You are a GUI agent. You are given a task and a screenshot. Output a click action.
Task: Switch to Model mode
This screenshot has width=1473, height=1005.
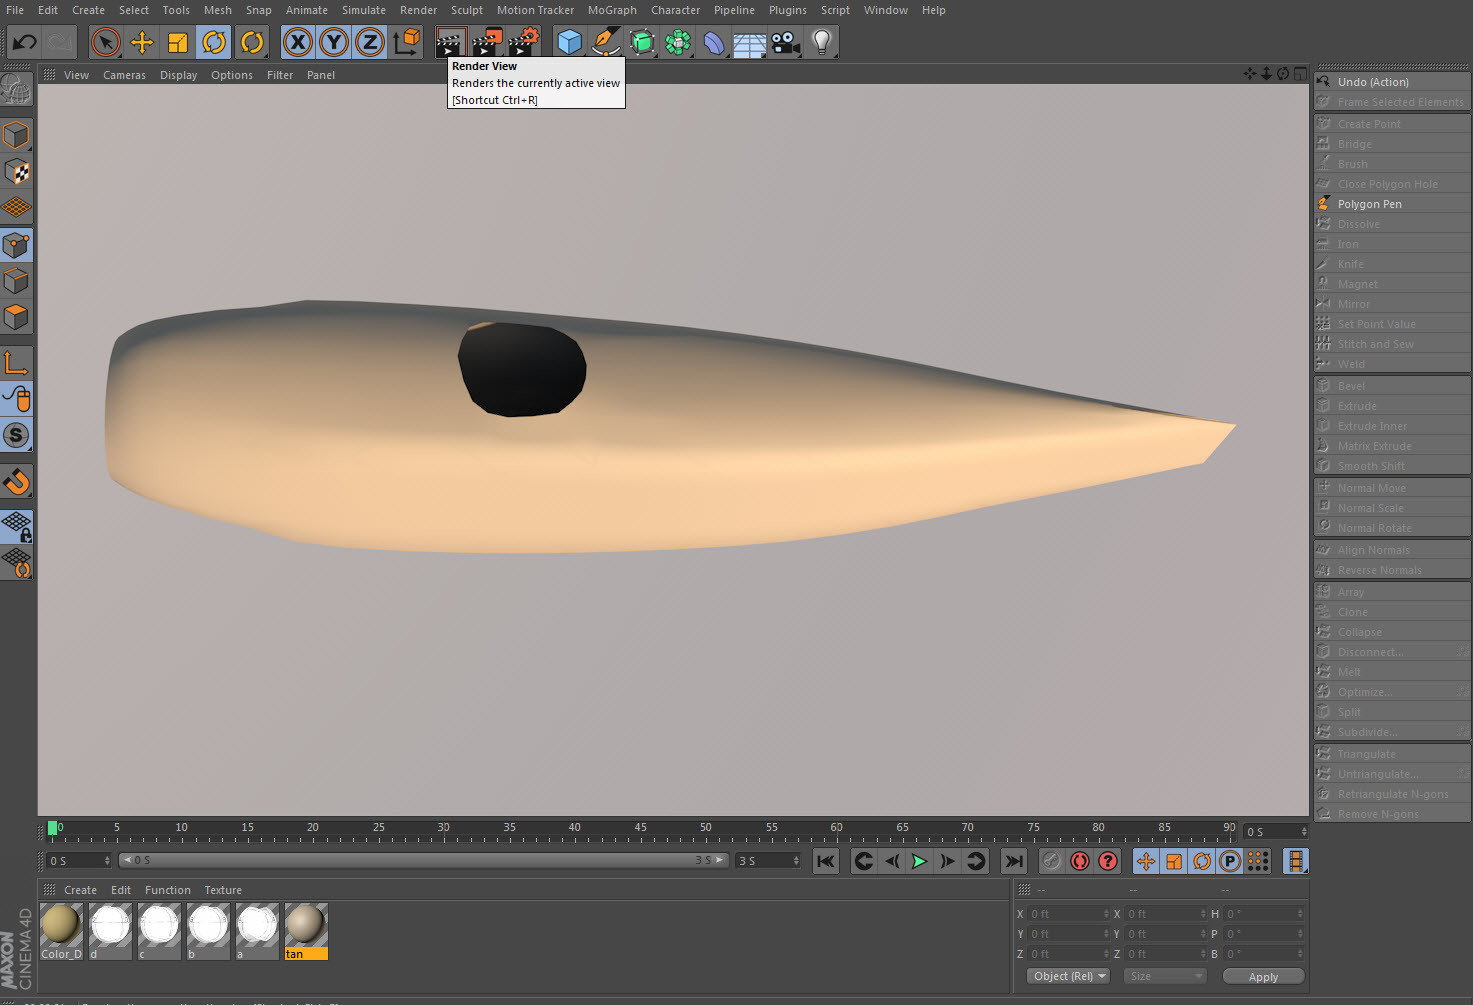tap(17, 135)
